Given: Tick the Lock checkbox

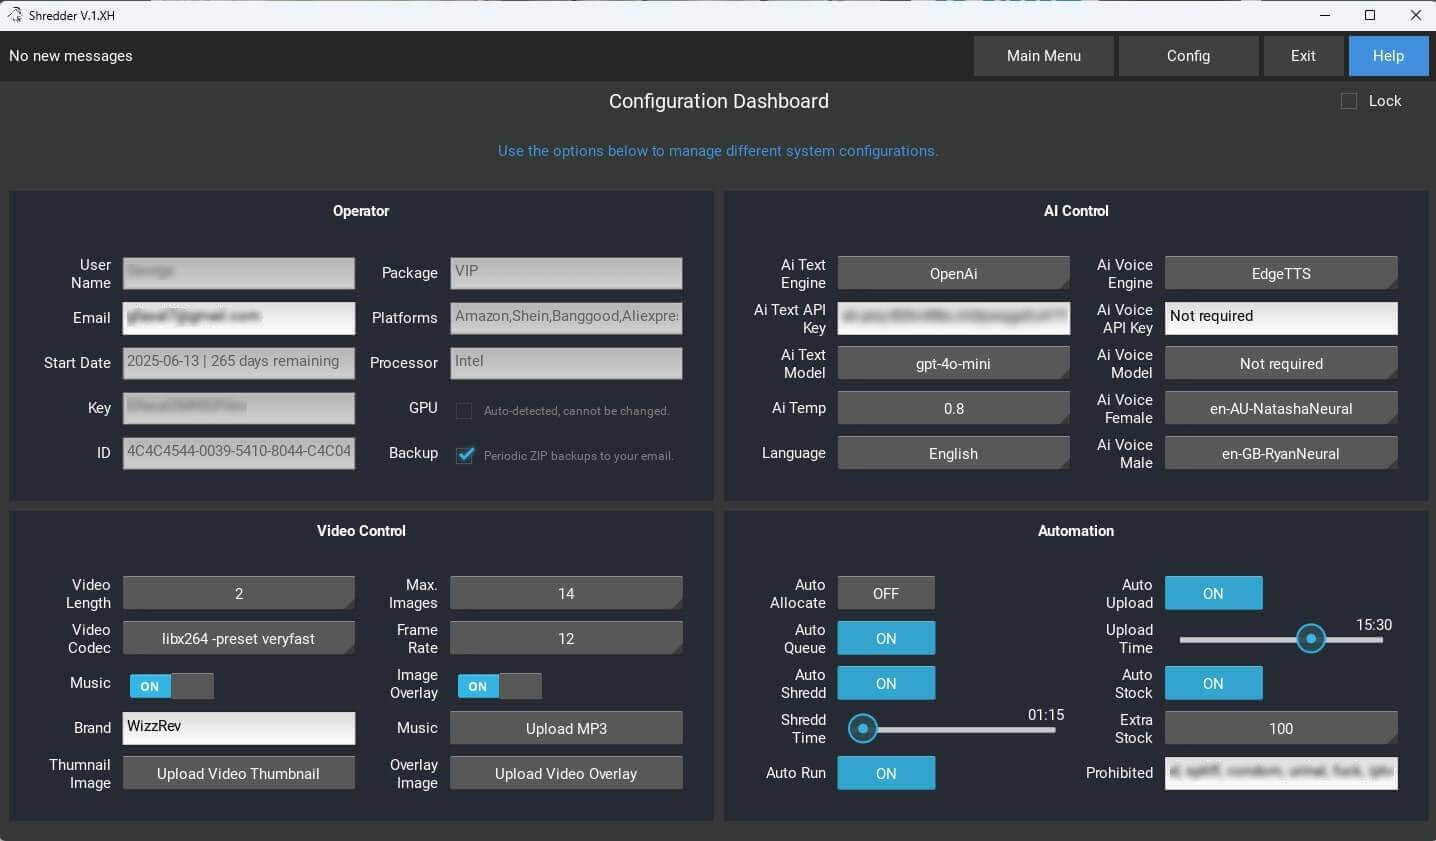Looking at the screenshot, I should coord(1349,101).
